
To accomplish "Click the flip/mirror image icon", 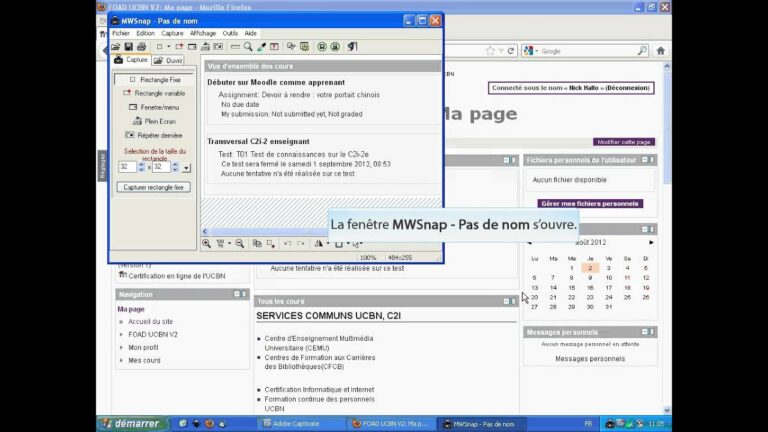I will 319,243.
